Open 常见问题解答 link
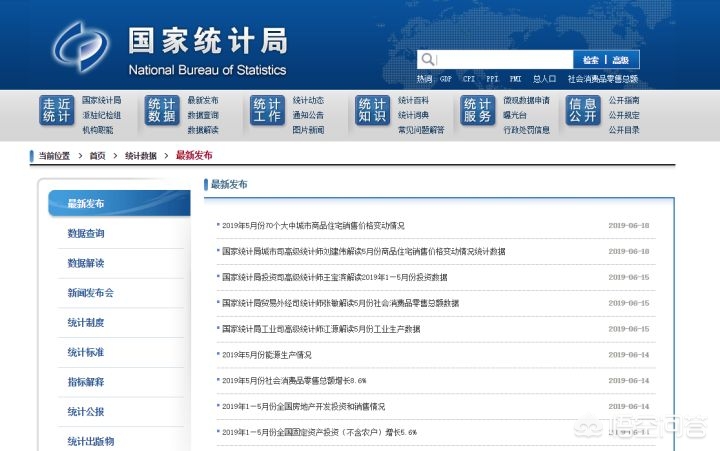720x451 pixels. pos(421,130)
